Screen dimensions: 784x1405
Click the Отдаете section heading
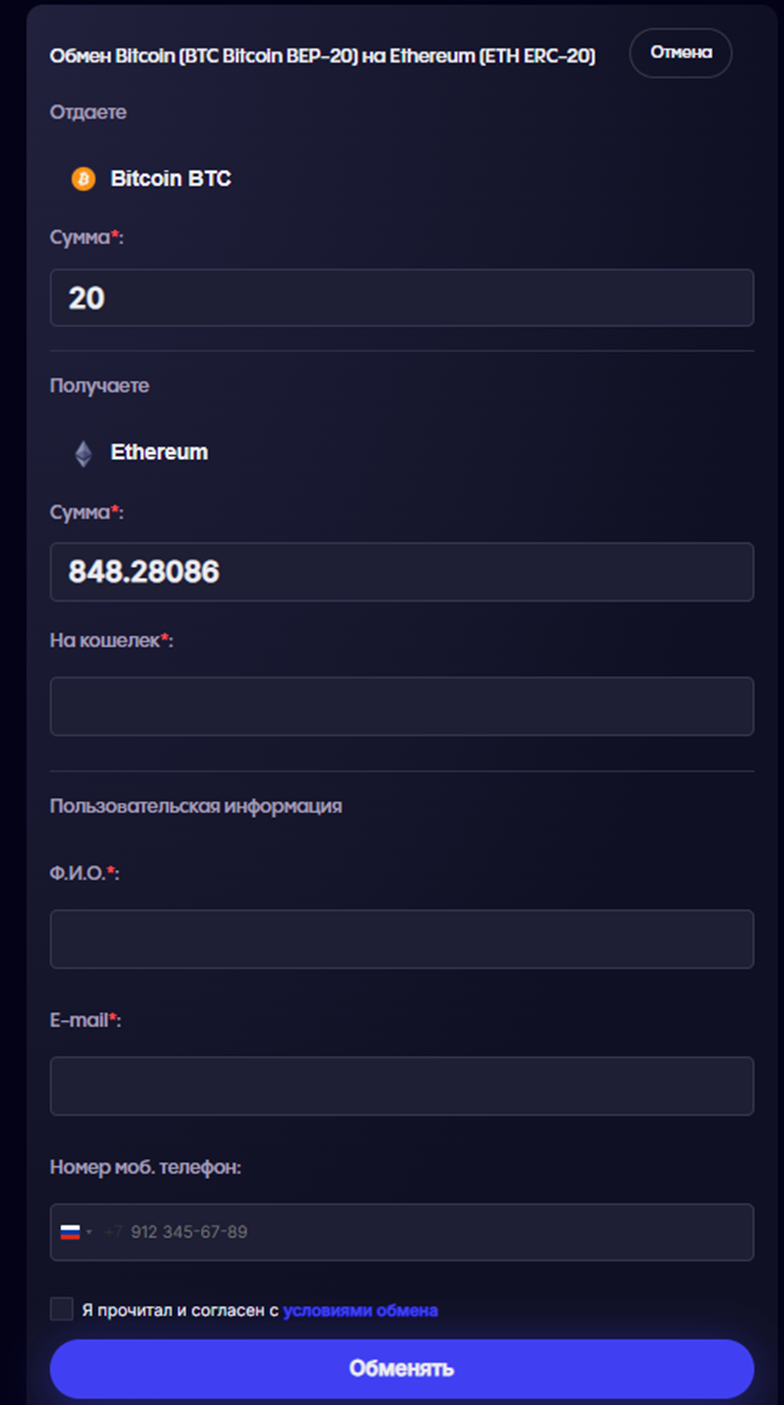88,113
